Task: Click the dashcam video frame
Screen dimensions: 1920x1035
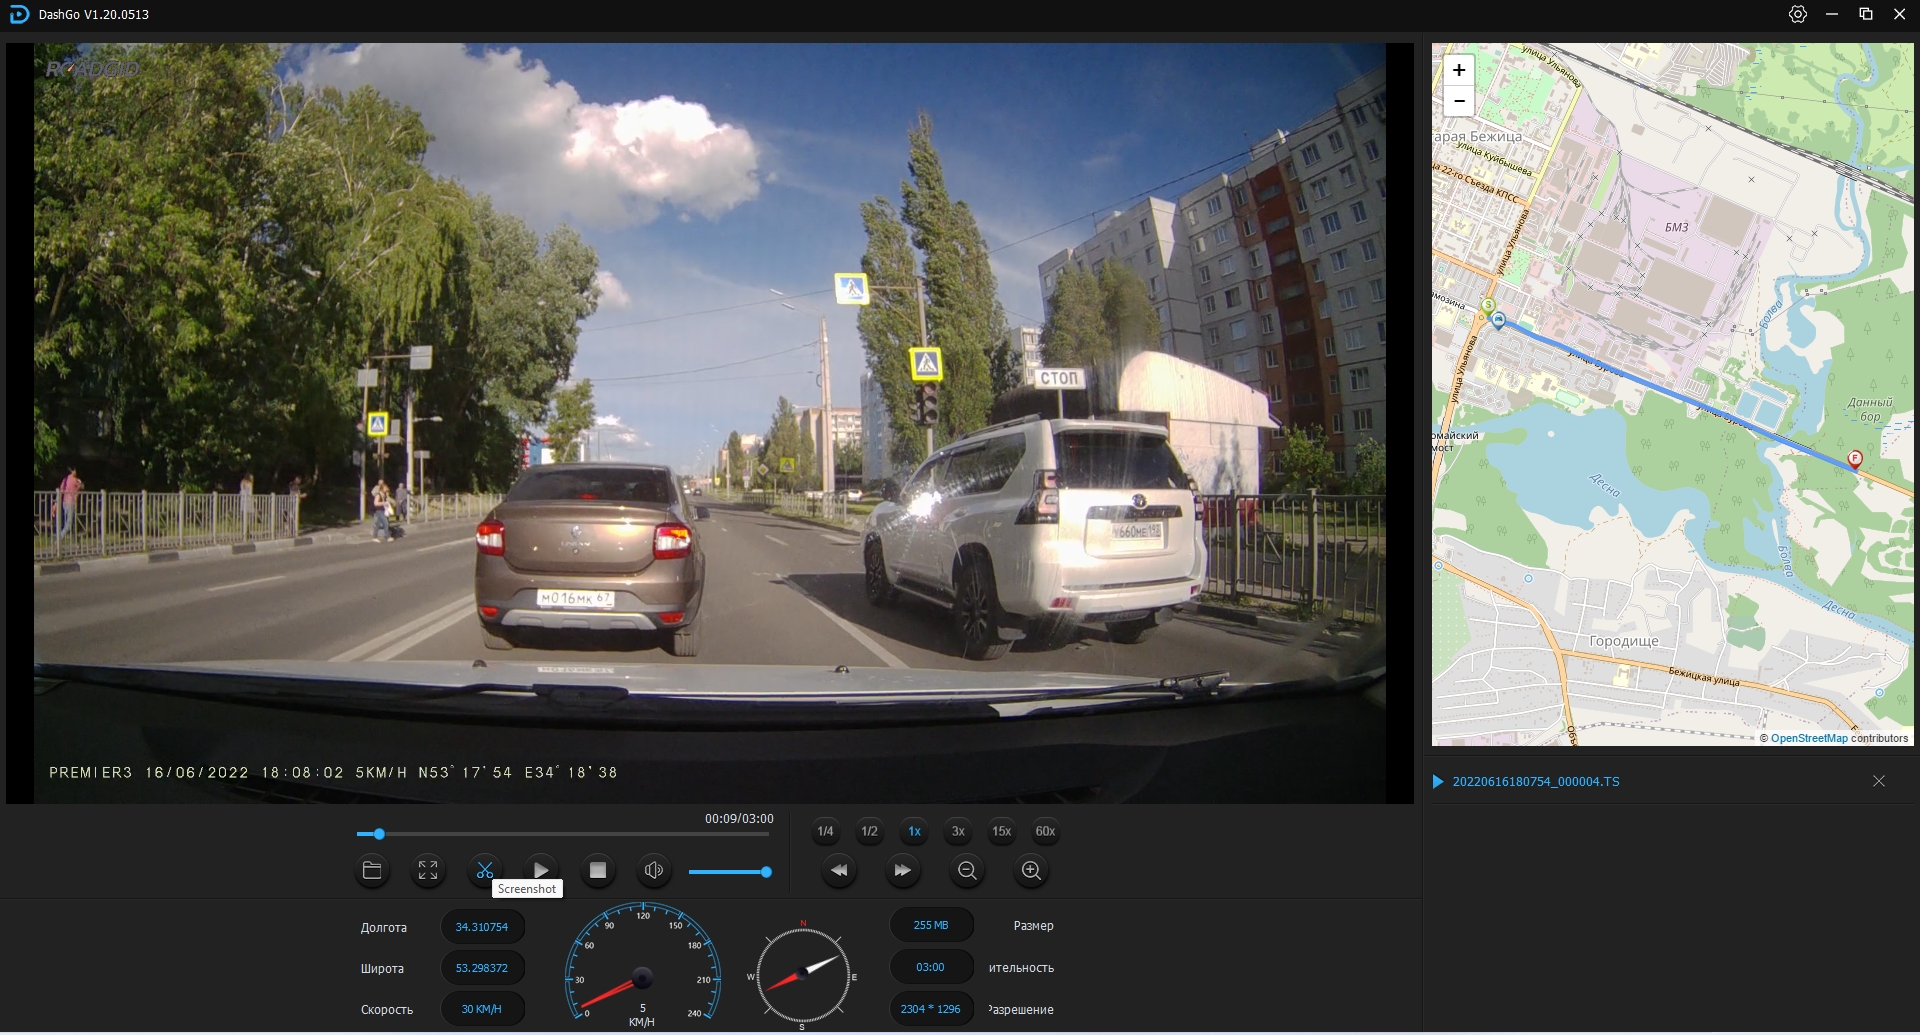Action: [x=710, y=423]
